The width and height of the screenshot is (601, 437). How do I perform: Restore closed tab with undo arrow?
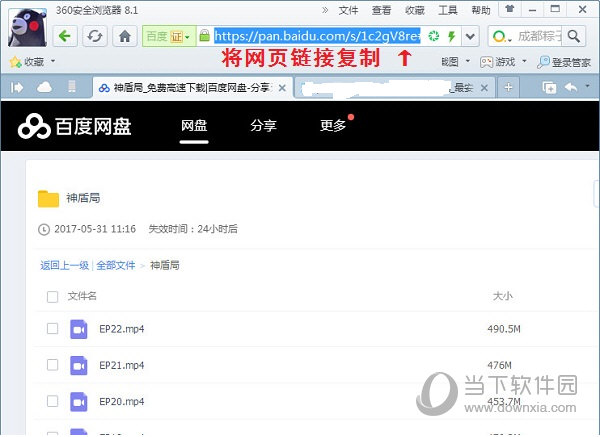pyautogui.click(x=571, y=87)
